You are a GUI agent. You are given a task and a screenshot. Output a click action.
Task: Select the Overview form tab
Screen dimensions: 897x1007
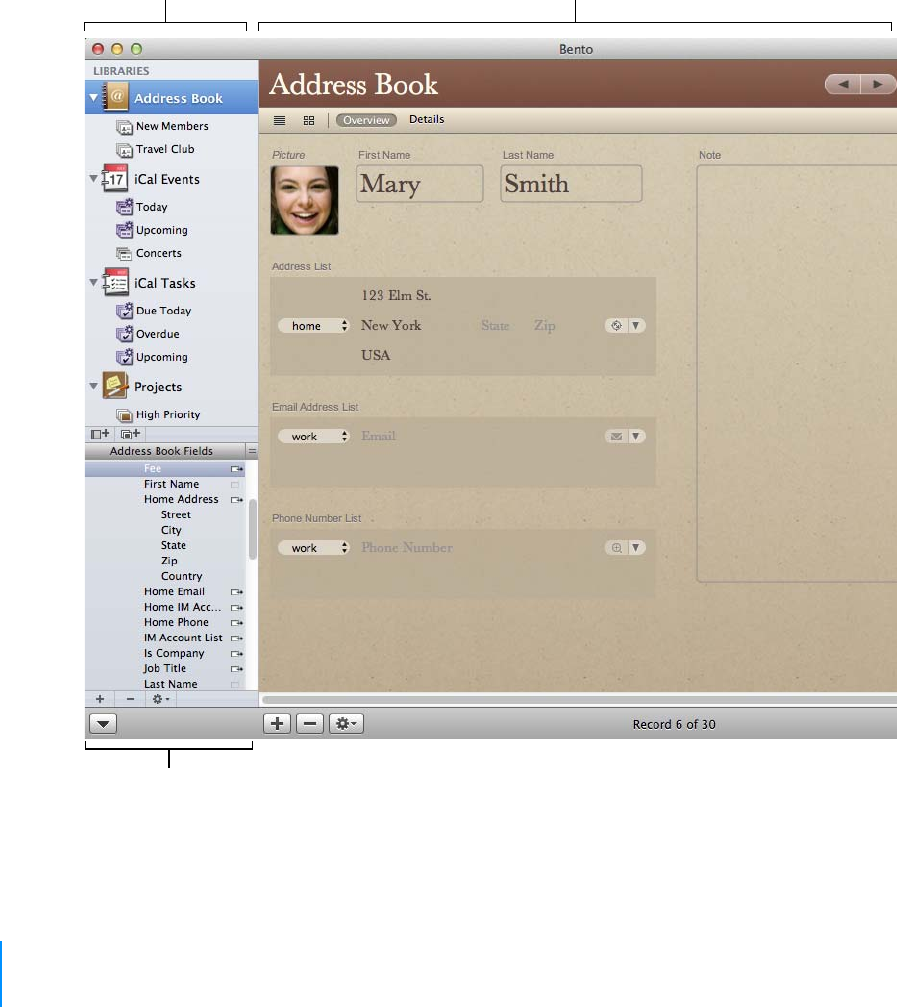click(x=366, y=120)
